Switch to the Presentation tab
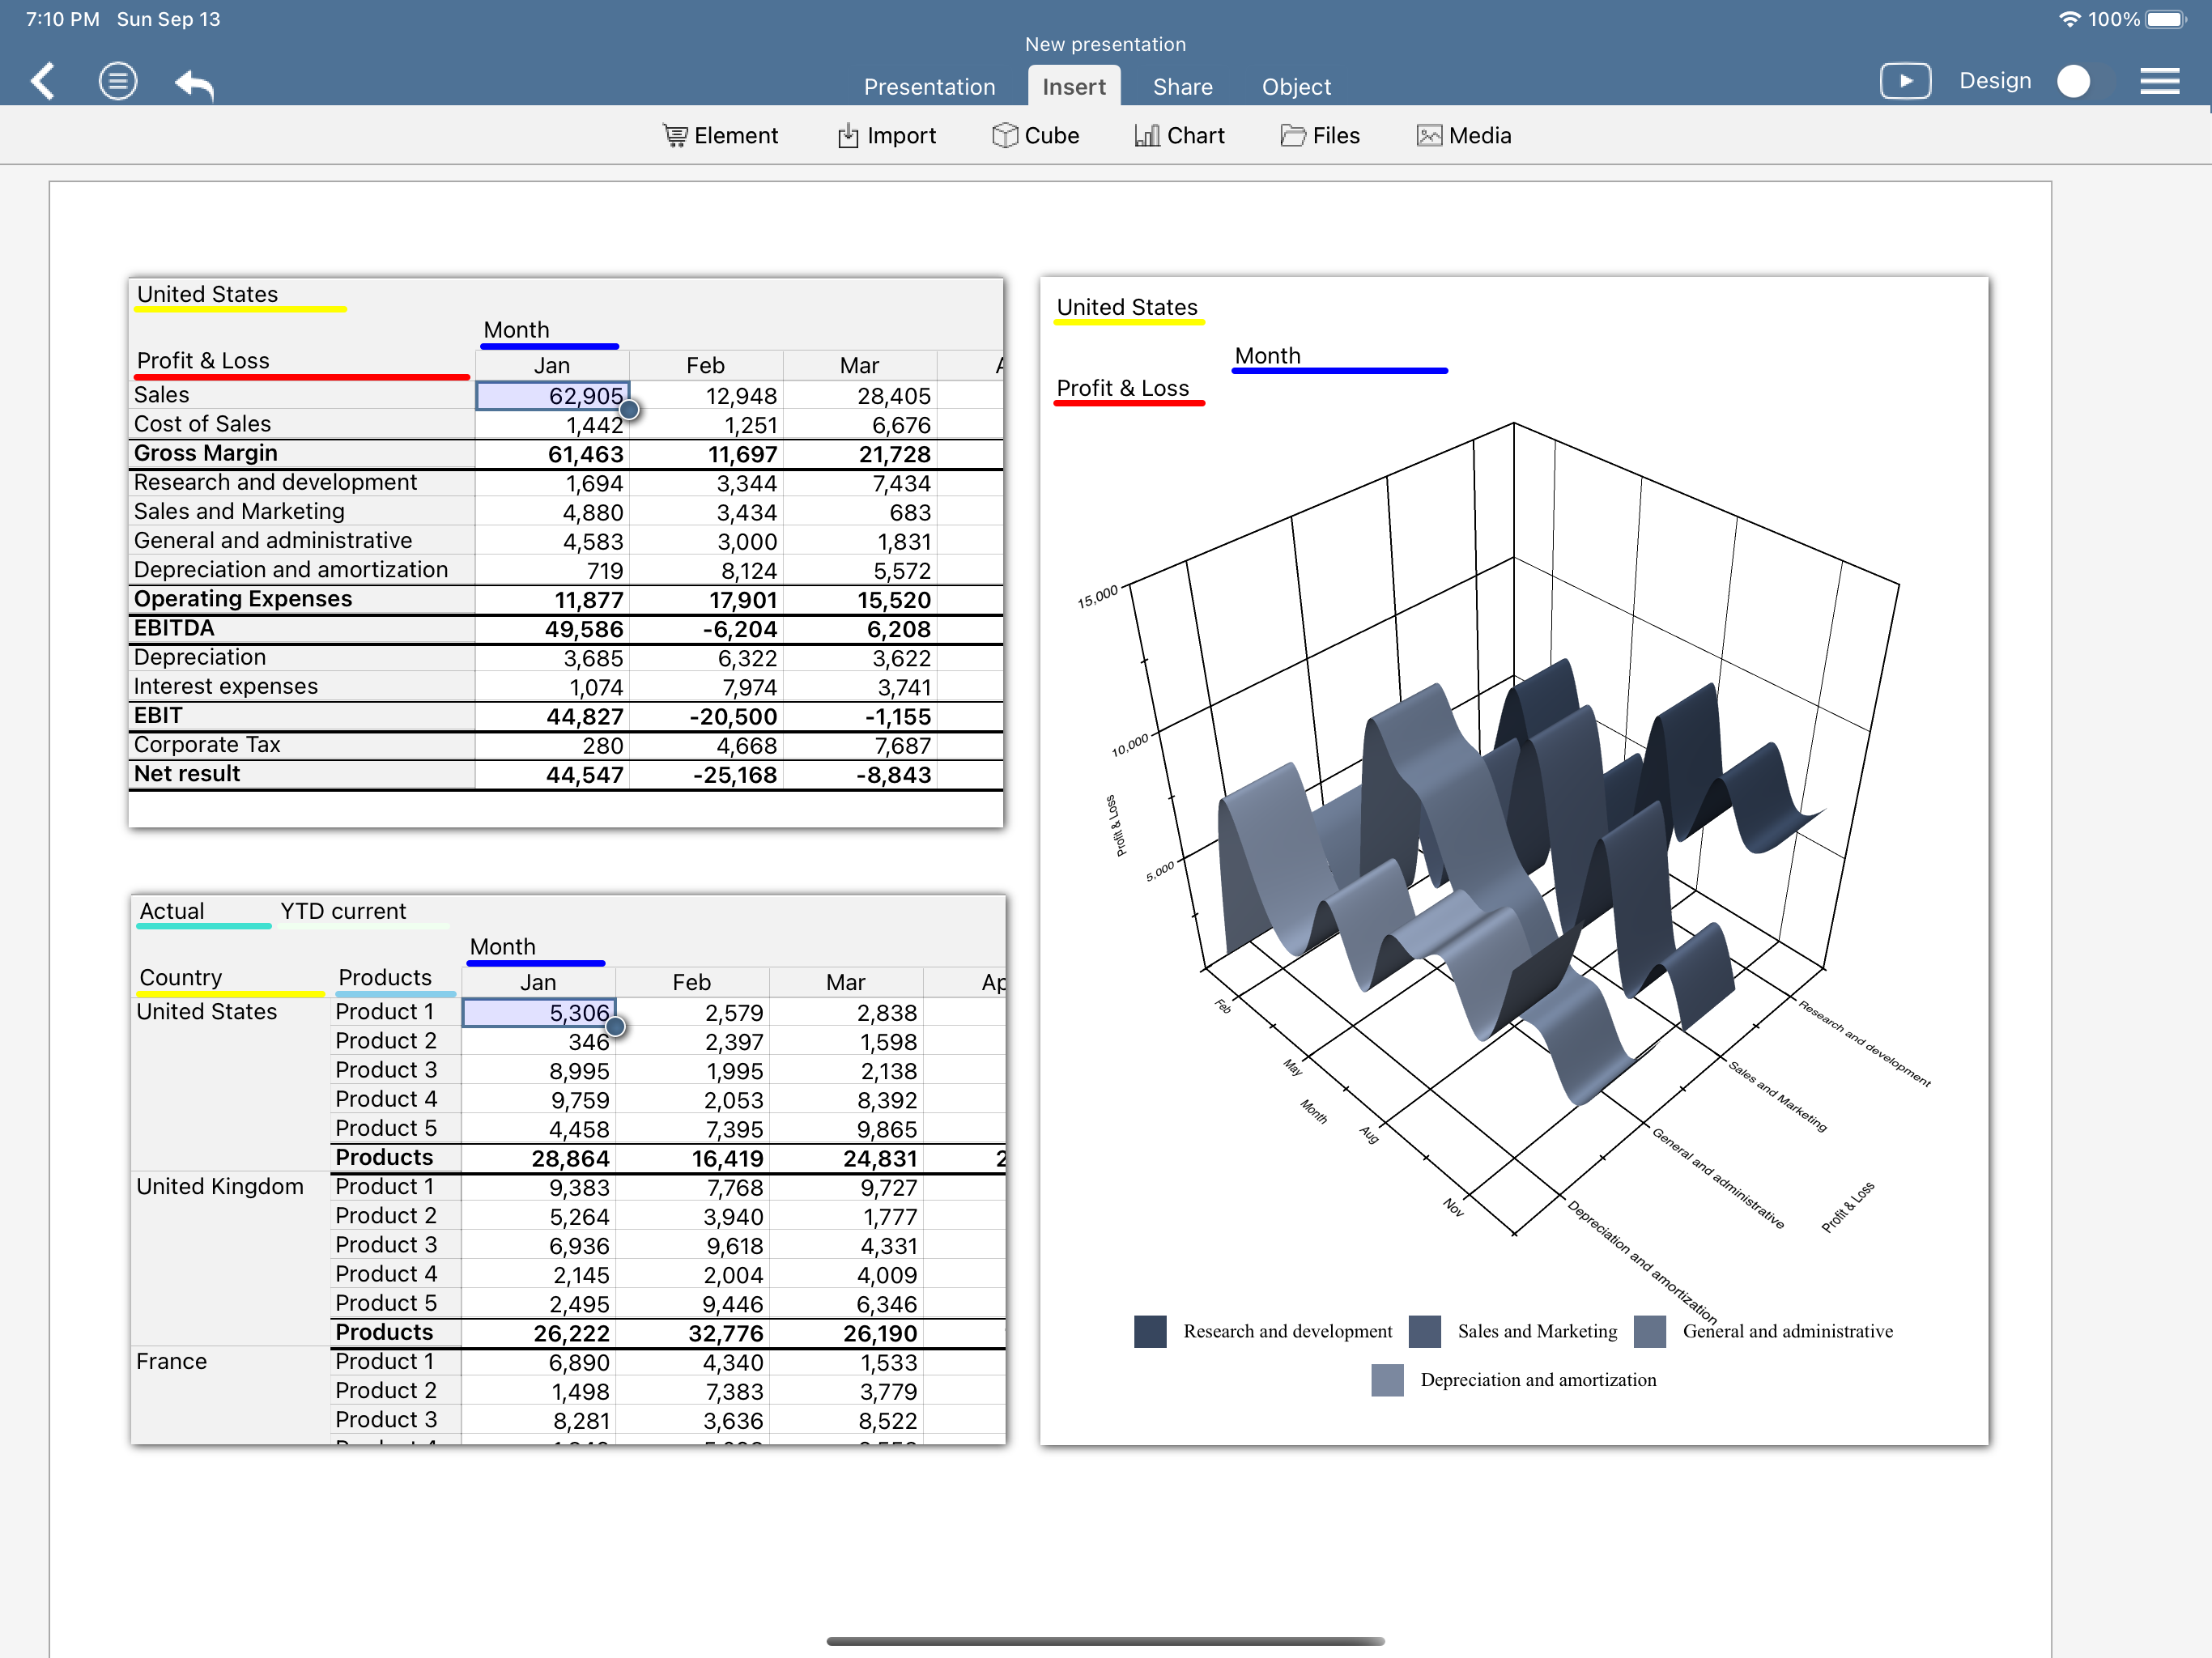This screenshot has width=2212, height=1658. [x=929, y=87]
